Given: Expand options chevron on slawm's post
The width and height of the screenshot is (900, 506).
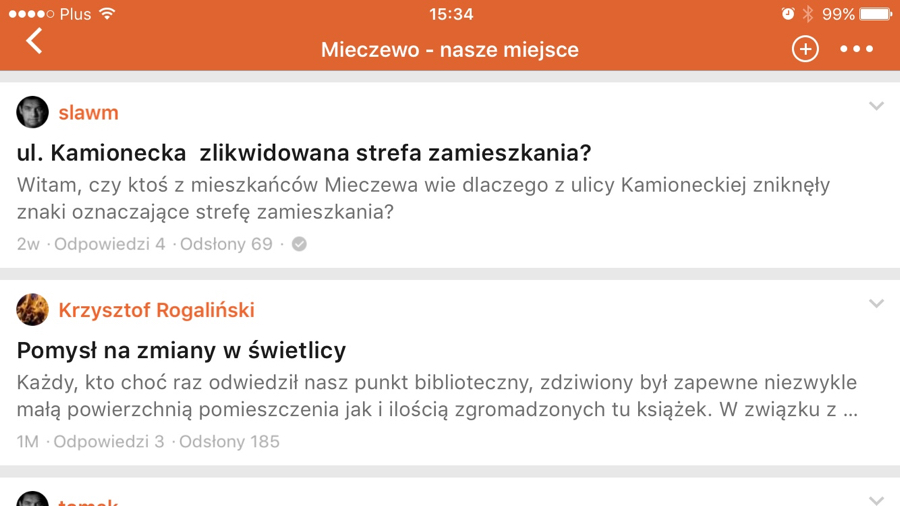Looking at the screenshot, I should point(876,106).
